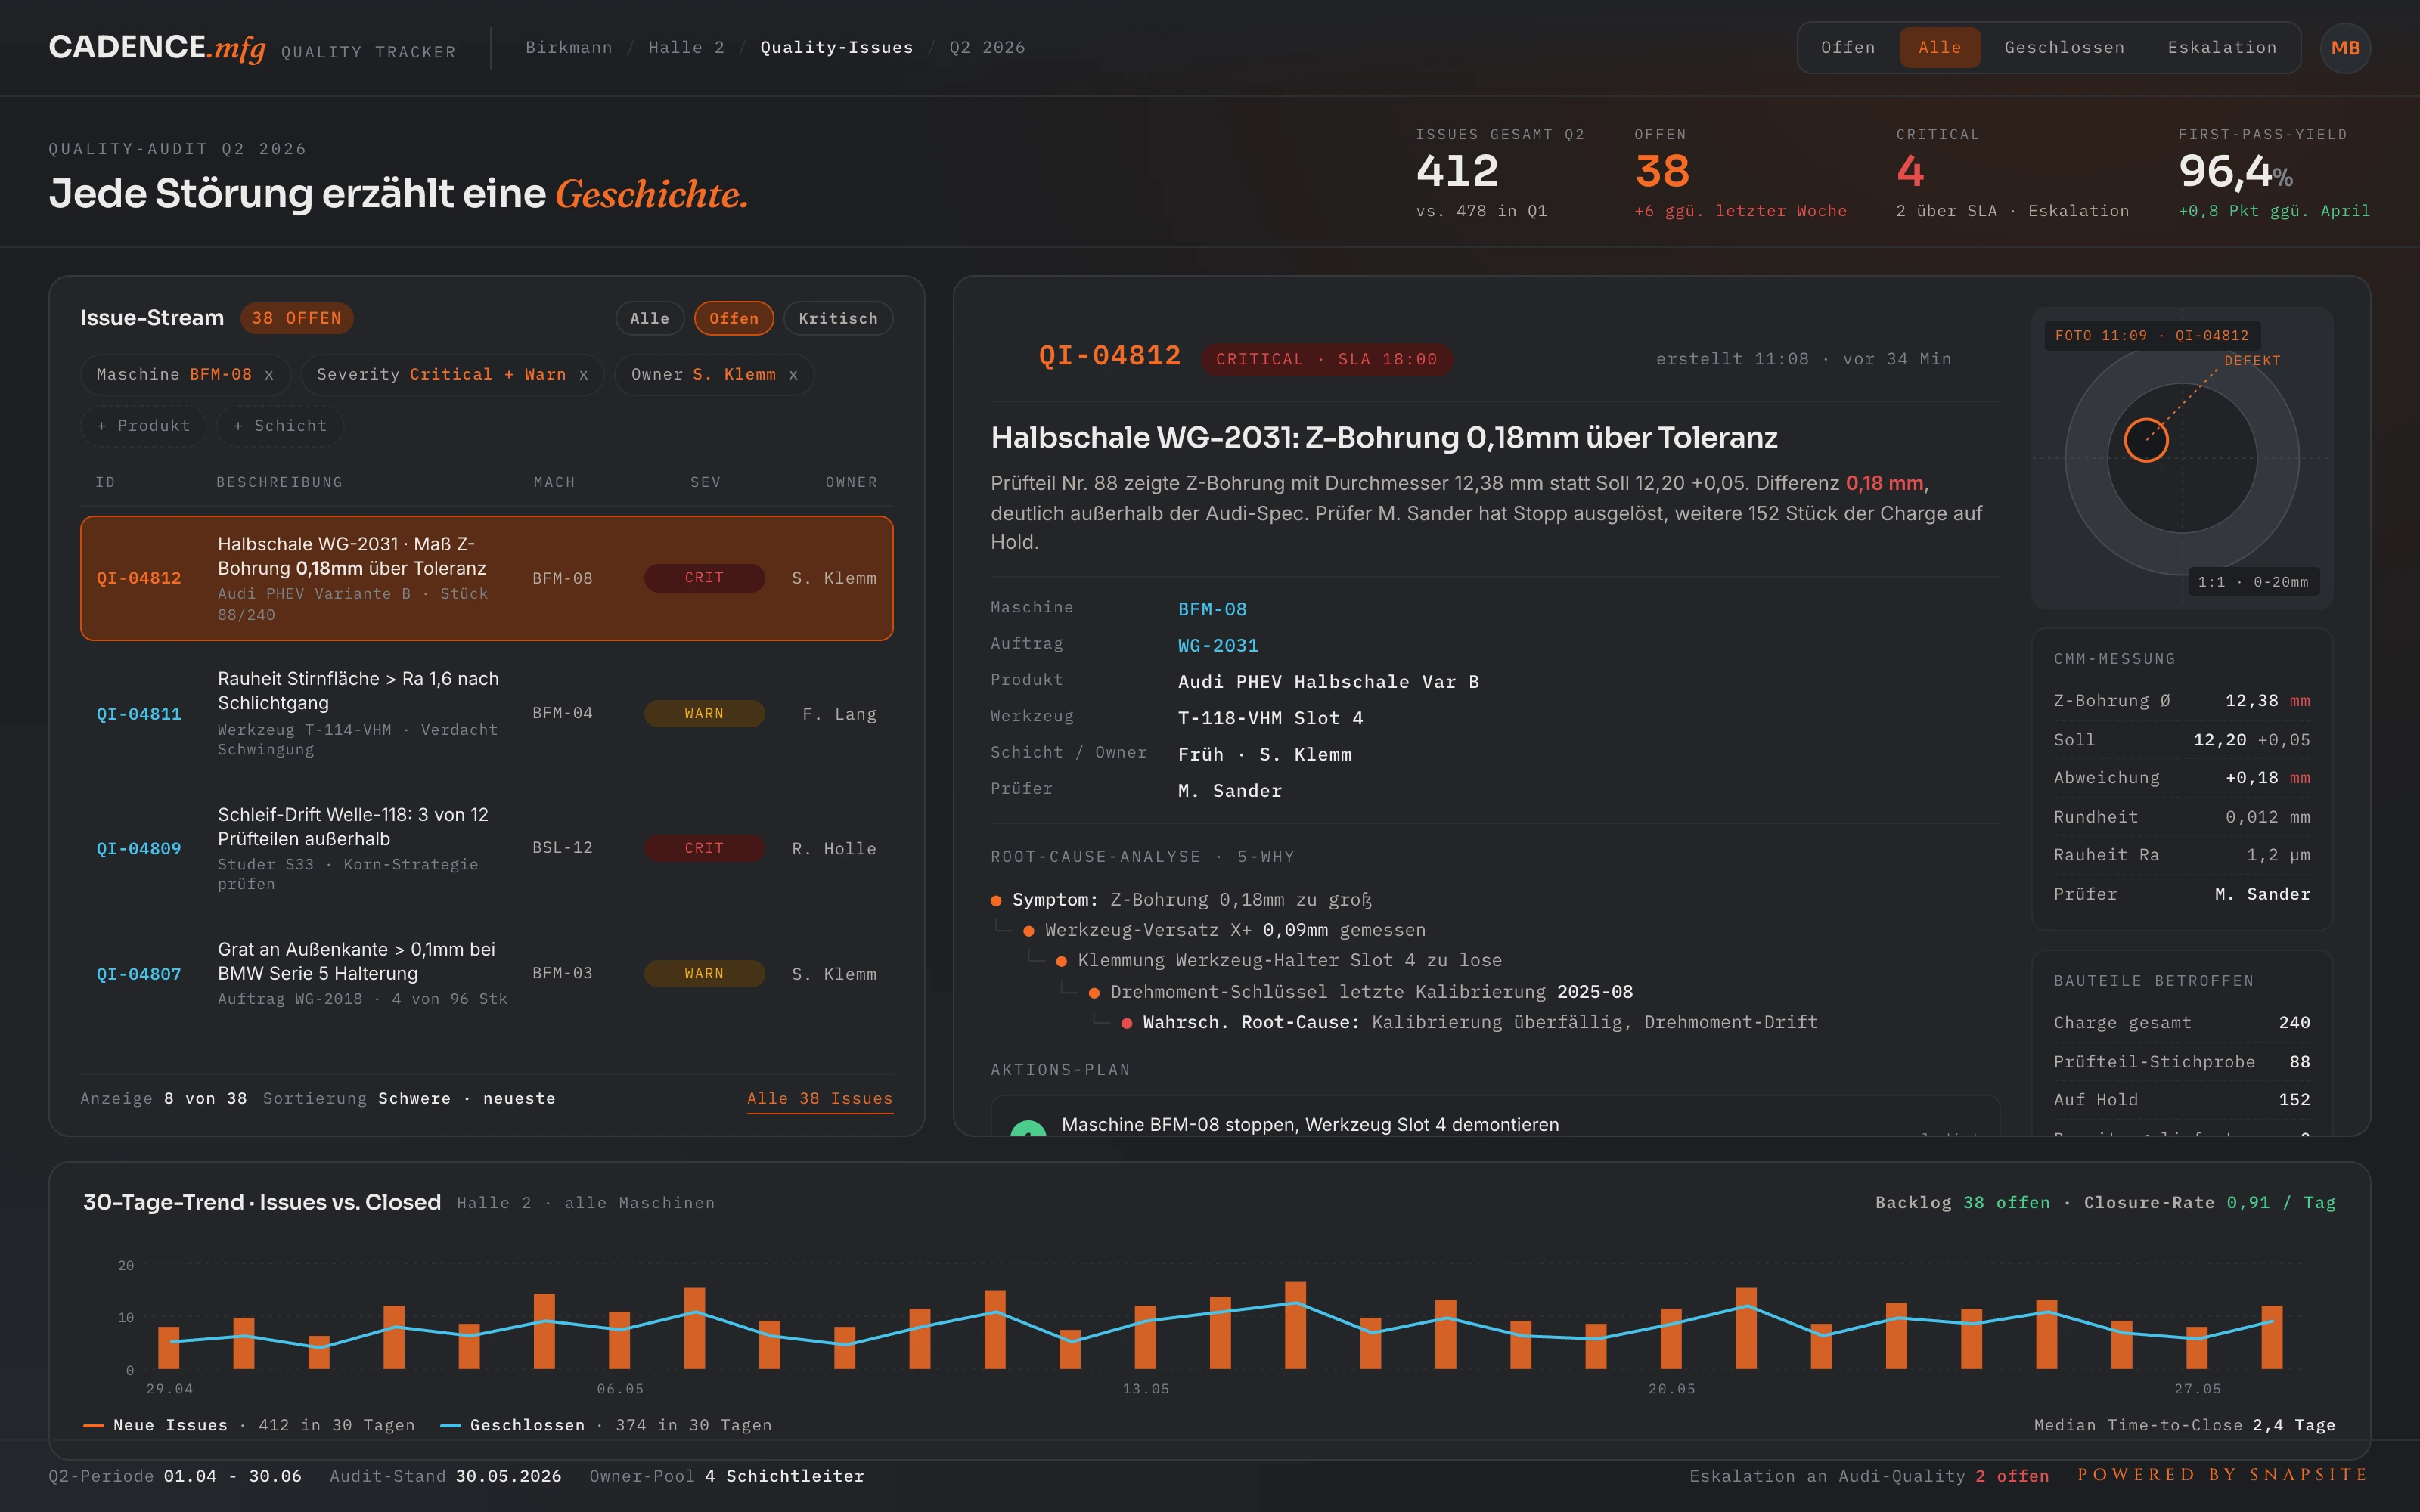Open the BFM-08 machine link in details
Image resolution: width=2420 pixels, height=1512 pixels.
1212,609
